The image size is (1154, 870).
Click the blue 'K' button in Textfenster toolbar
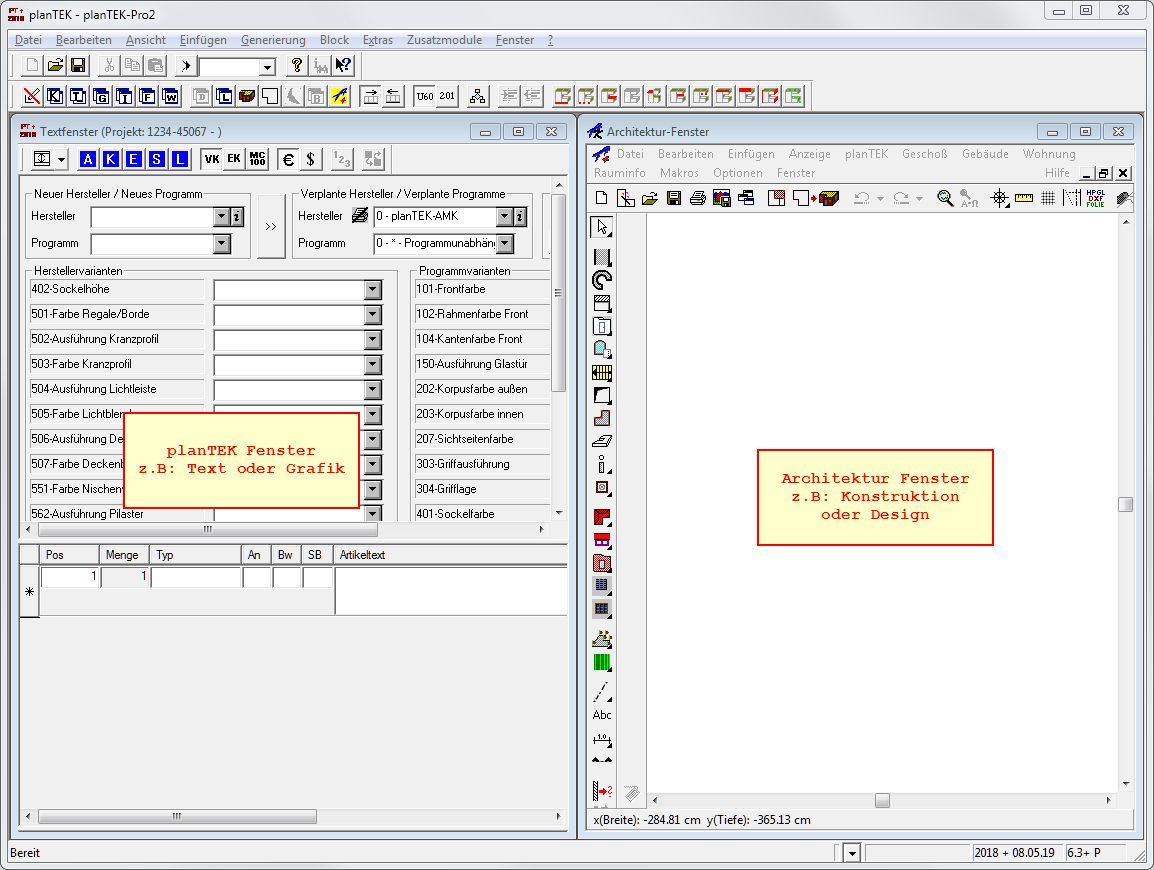[x=111, y=159]
